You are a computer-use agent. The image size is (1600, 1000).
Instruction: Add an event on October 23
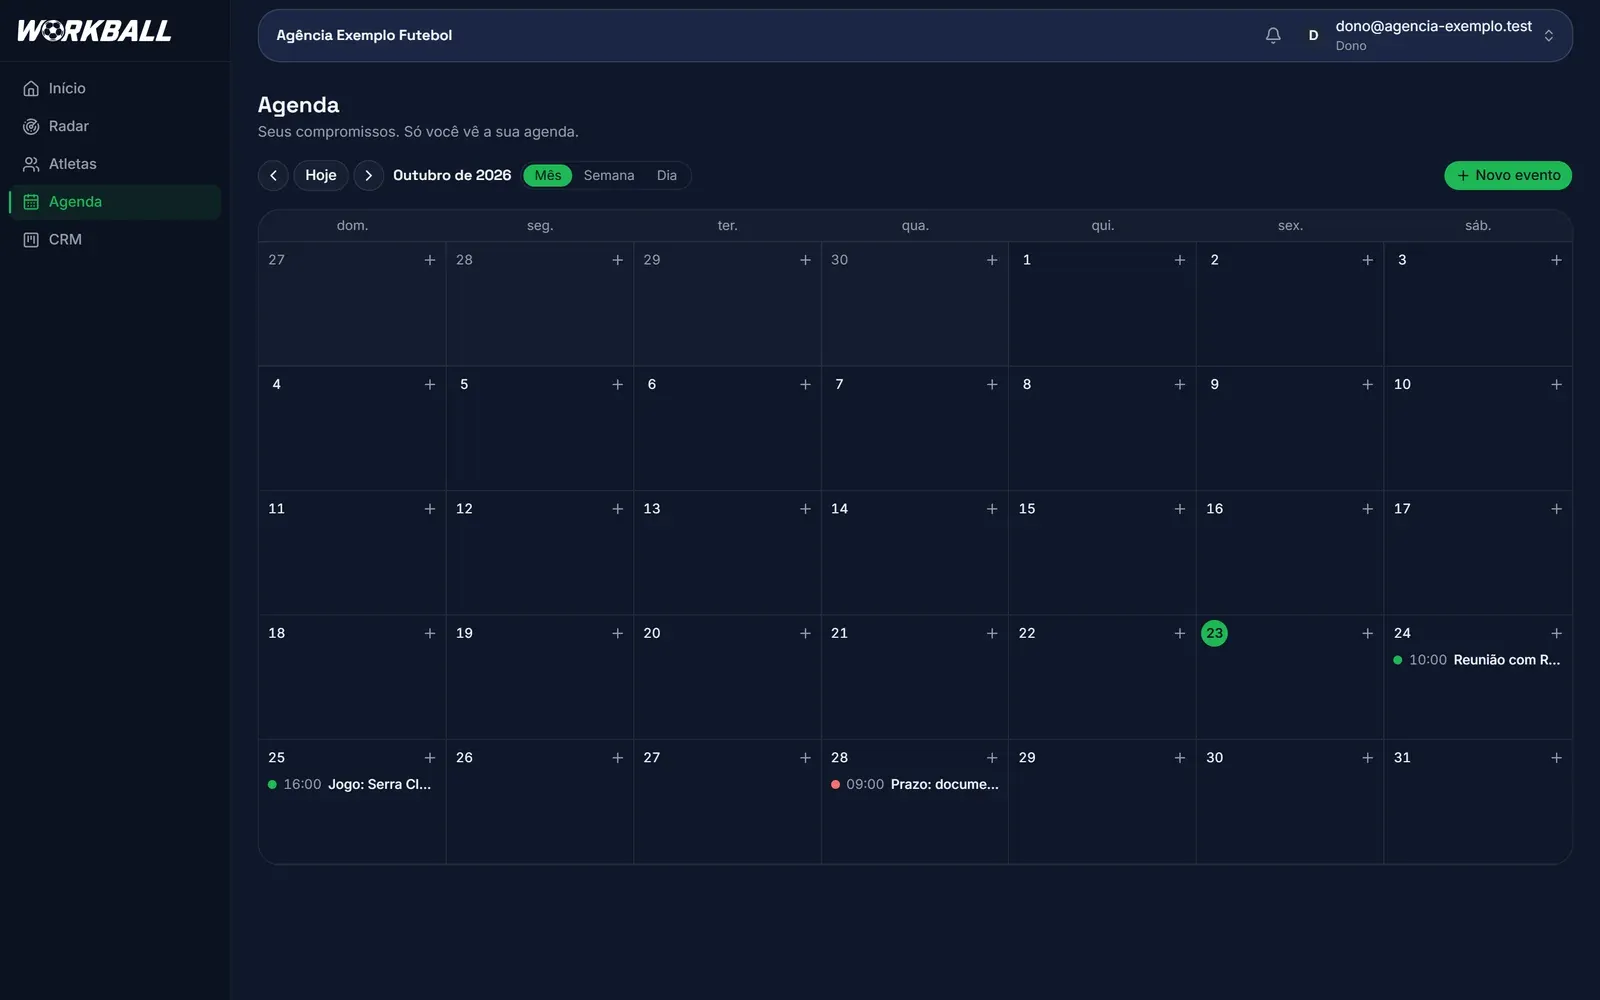[x=1367, y=633]
